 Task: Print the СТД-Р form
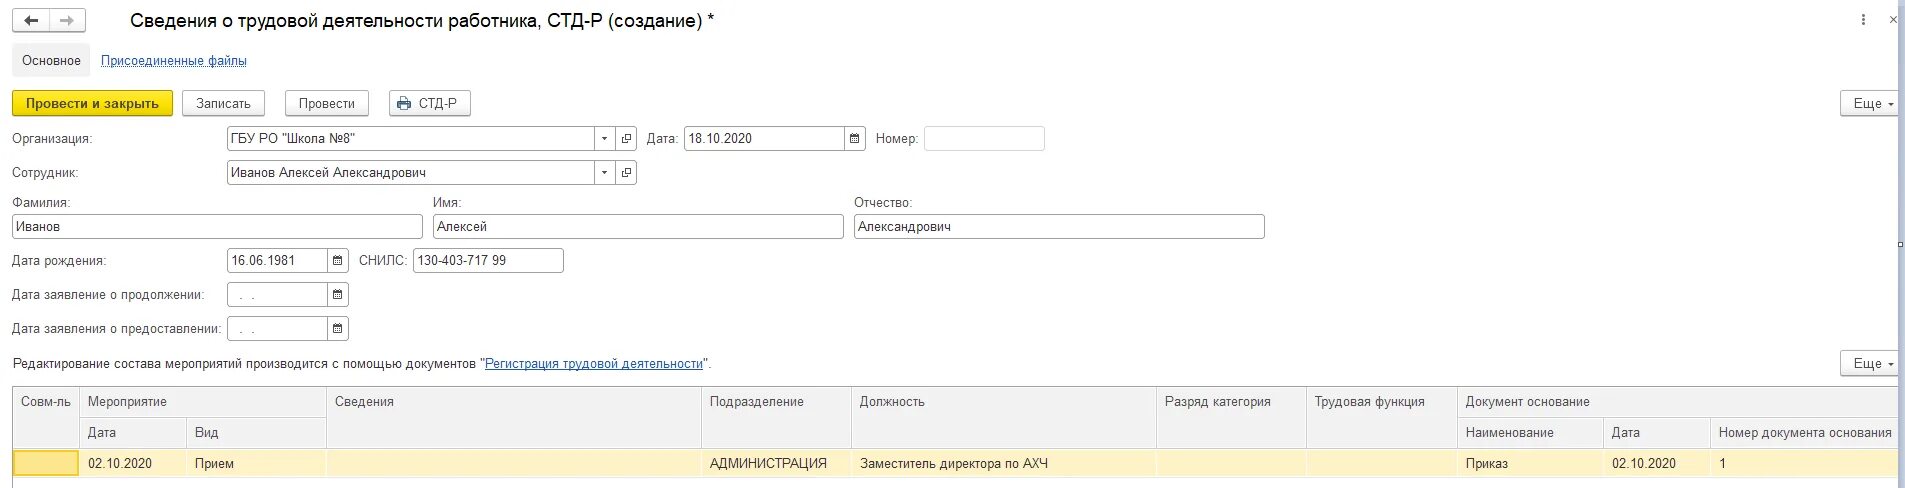click(429, 104)
